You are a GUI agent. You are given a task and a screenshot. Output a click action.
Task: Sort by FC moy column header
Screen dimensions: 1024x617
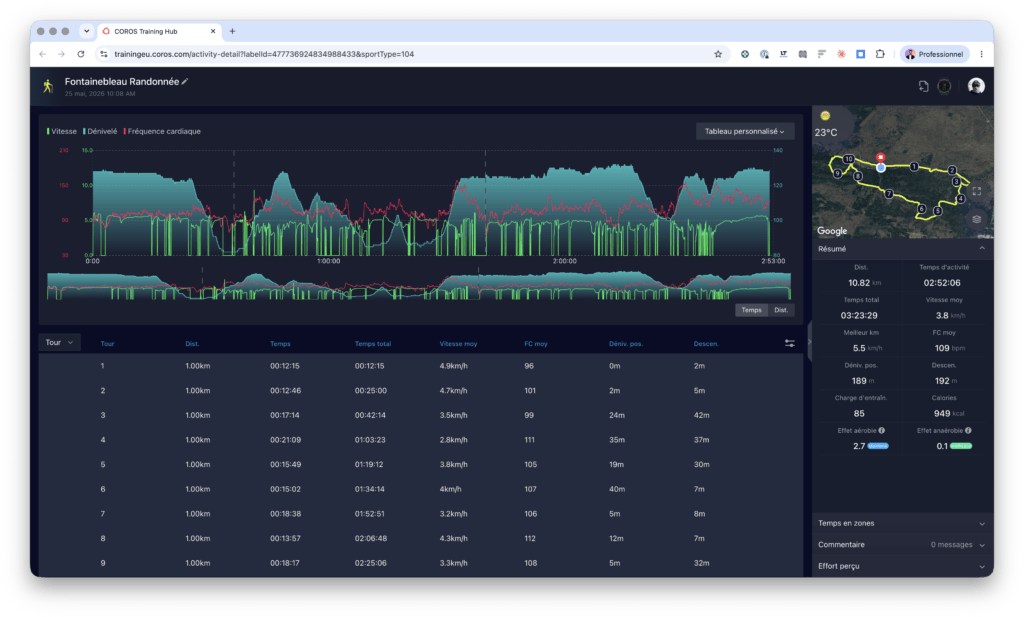(536, 343)
